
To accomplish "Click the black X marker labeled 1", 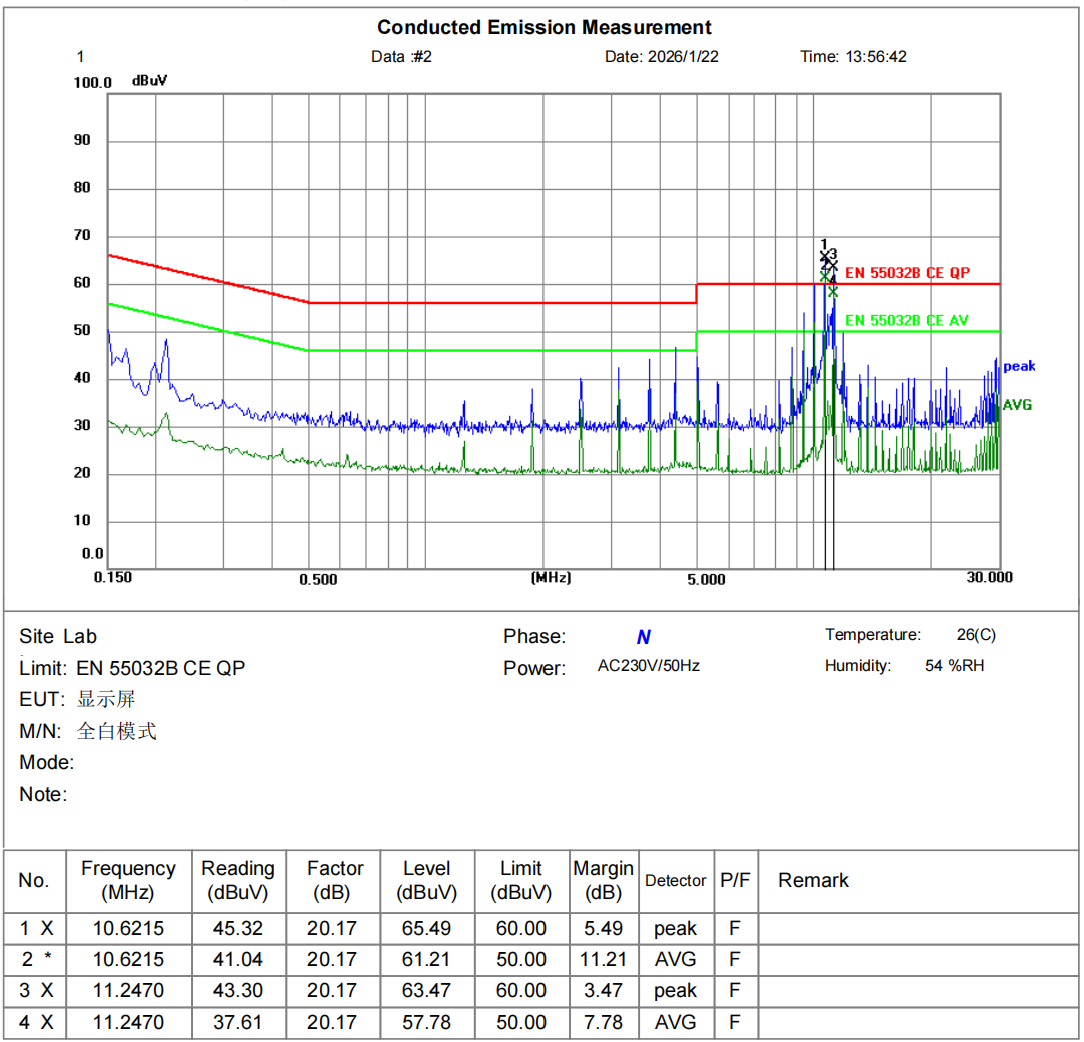I will click(x=825, y=258).
